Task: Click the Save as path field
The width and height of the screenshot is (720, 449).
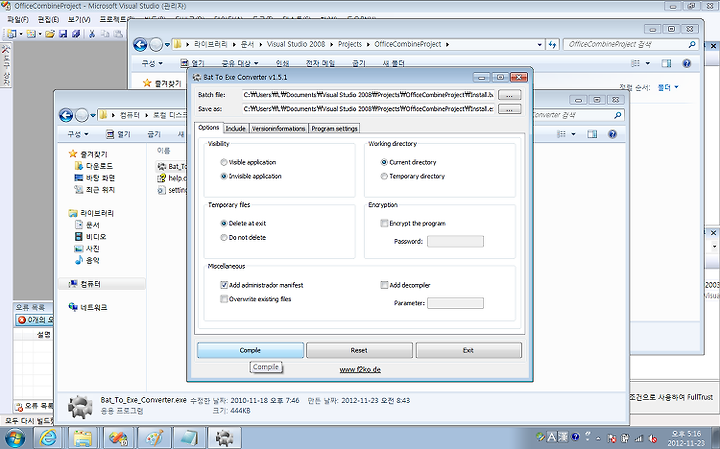Action: click(369, 109)
